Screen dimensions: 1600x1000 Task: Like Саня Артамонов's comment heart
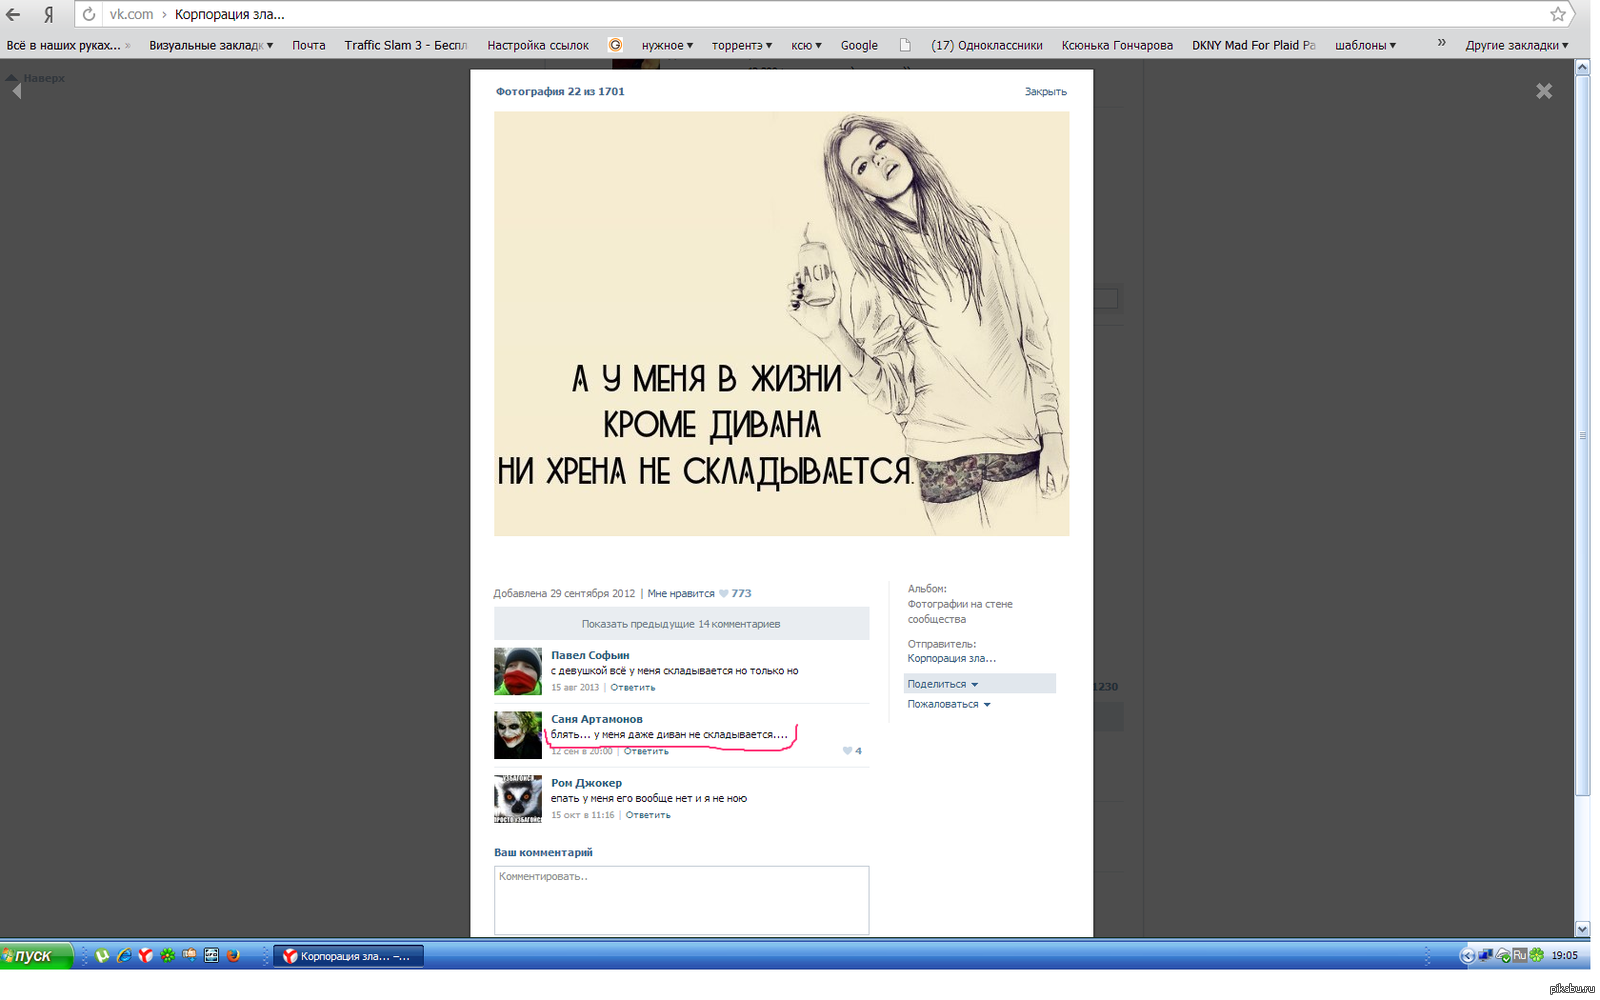point(847,751)
